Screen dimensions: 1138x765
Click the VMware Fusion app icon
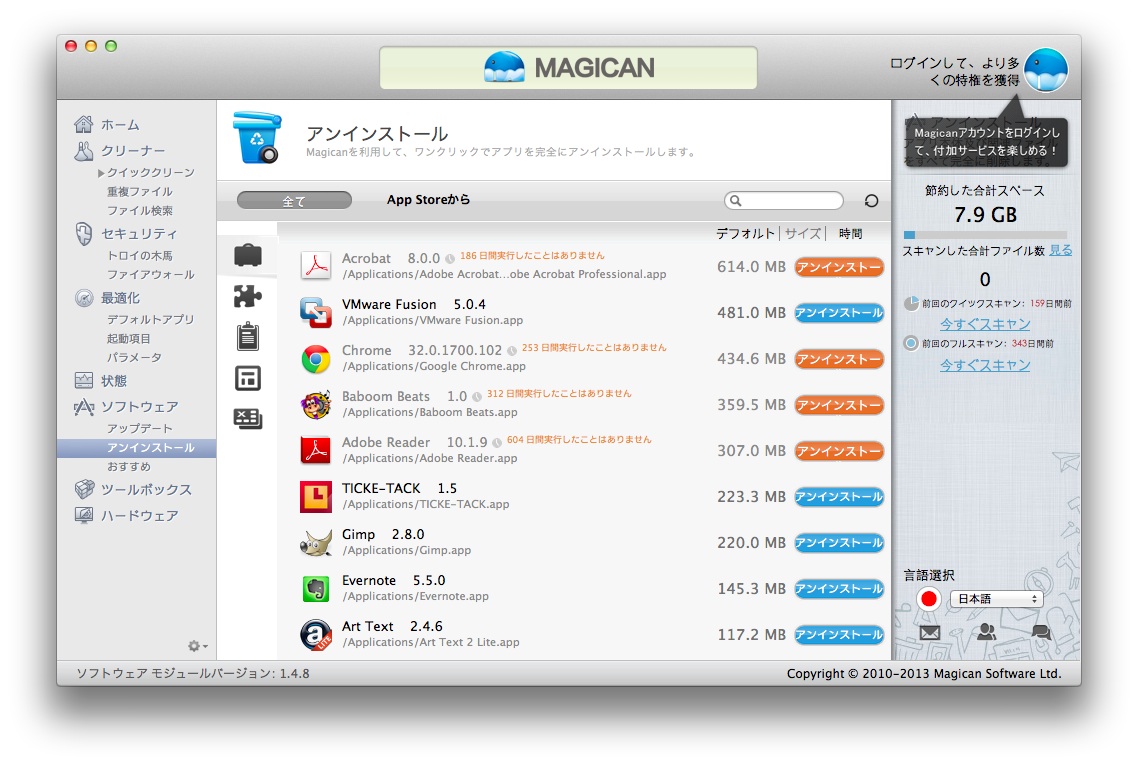coord(316,312)
